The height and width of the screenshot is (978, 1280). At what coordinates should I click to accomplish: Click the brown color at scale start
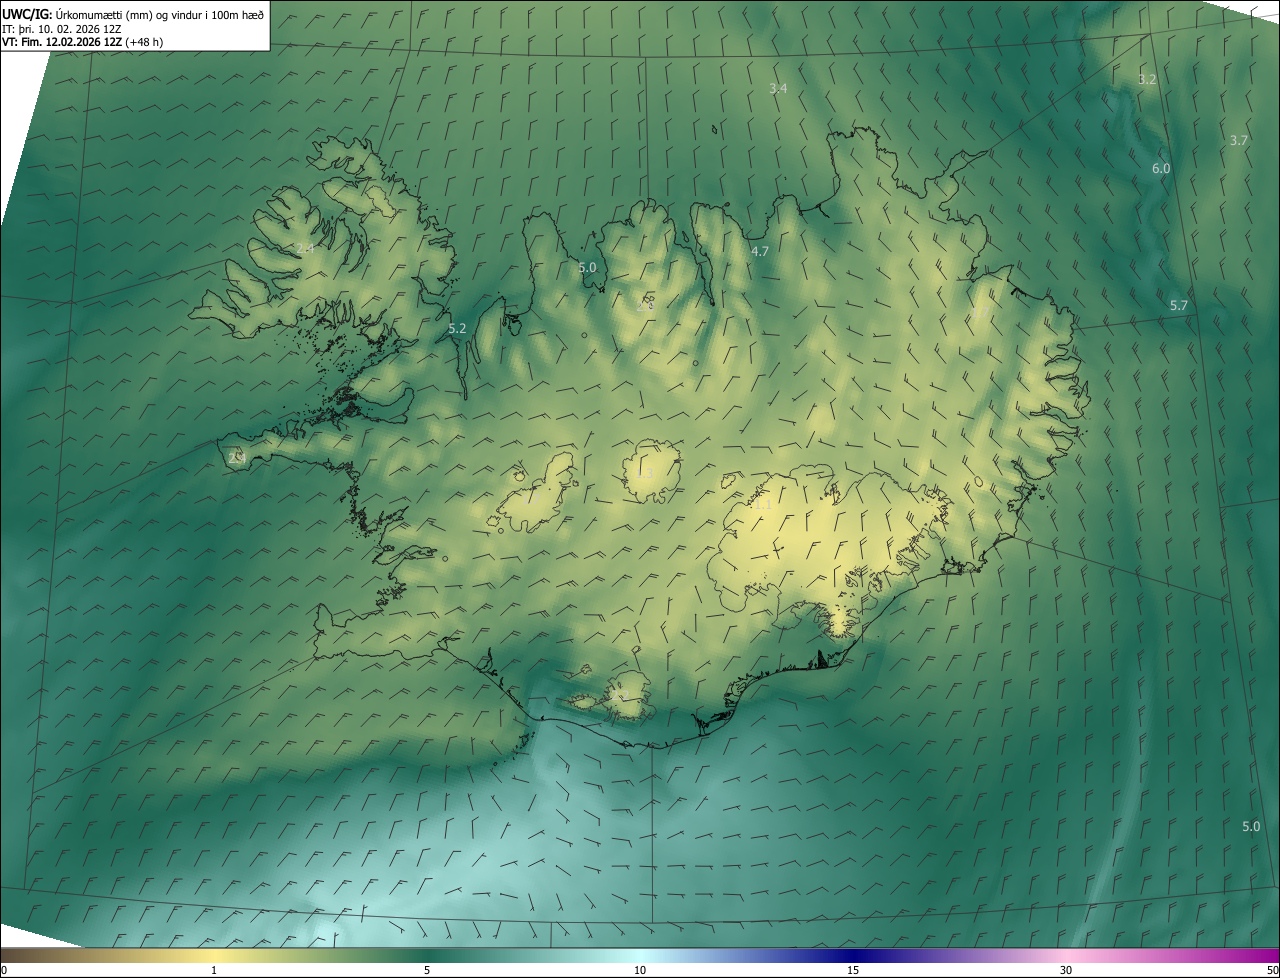tap(12, 956)
